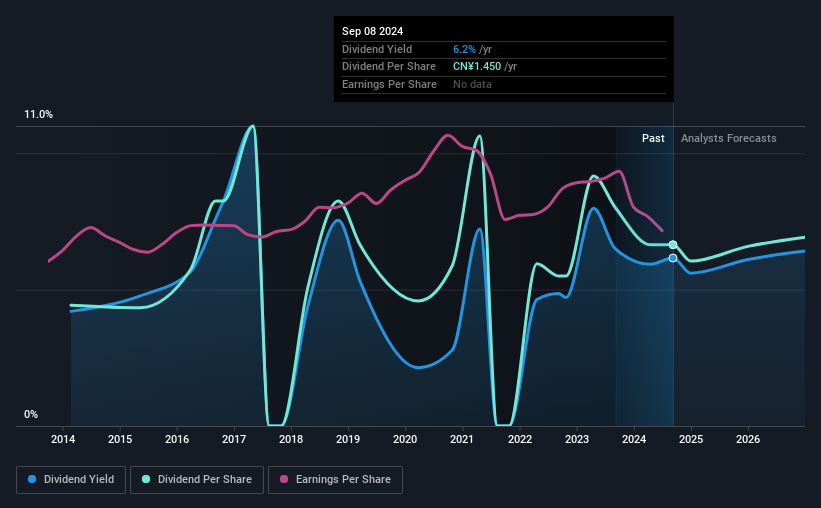The image size is (821, 508).
Task: Click the 2017 x-axis label
Action: click(234, 439)
